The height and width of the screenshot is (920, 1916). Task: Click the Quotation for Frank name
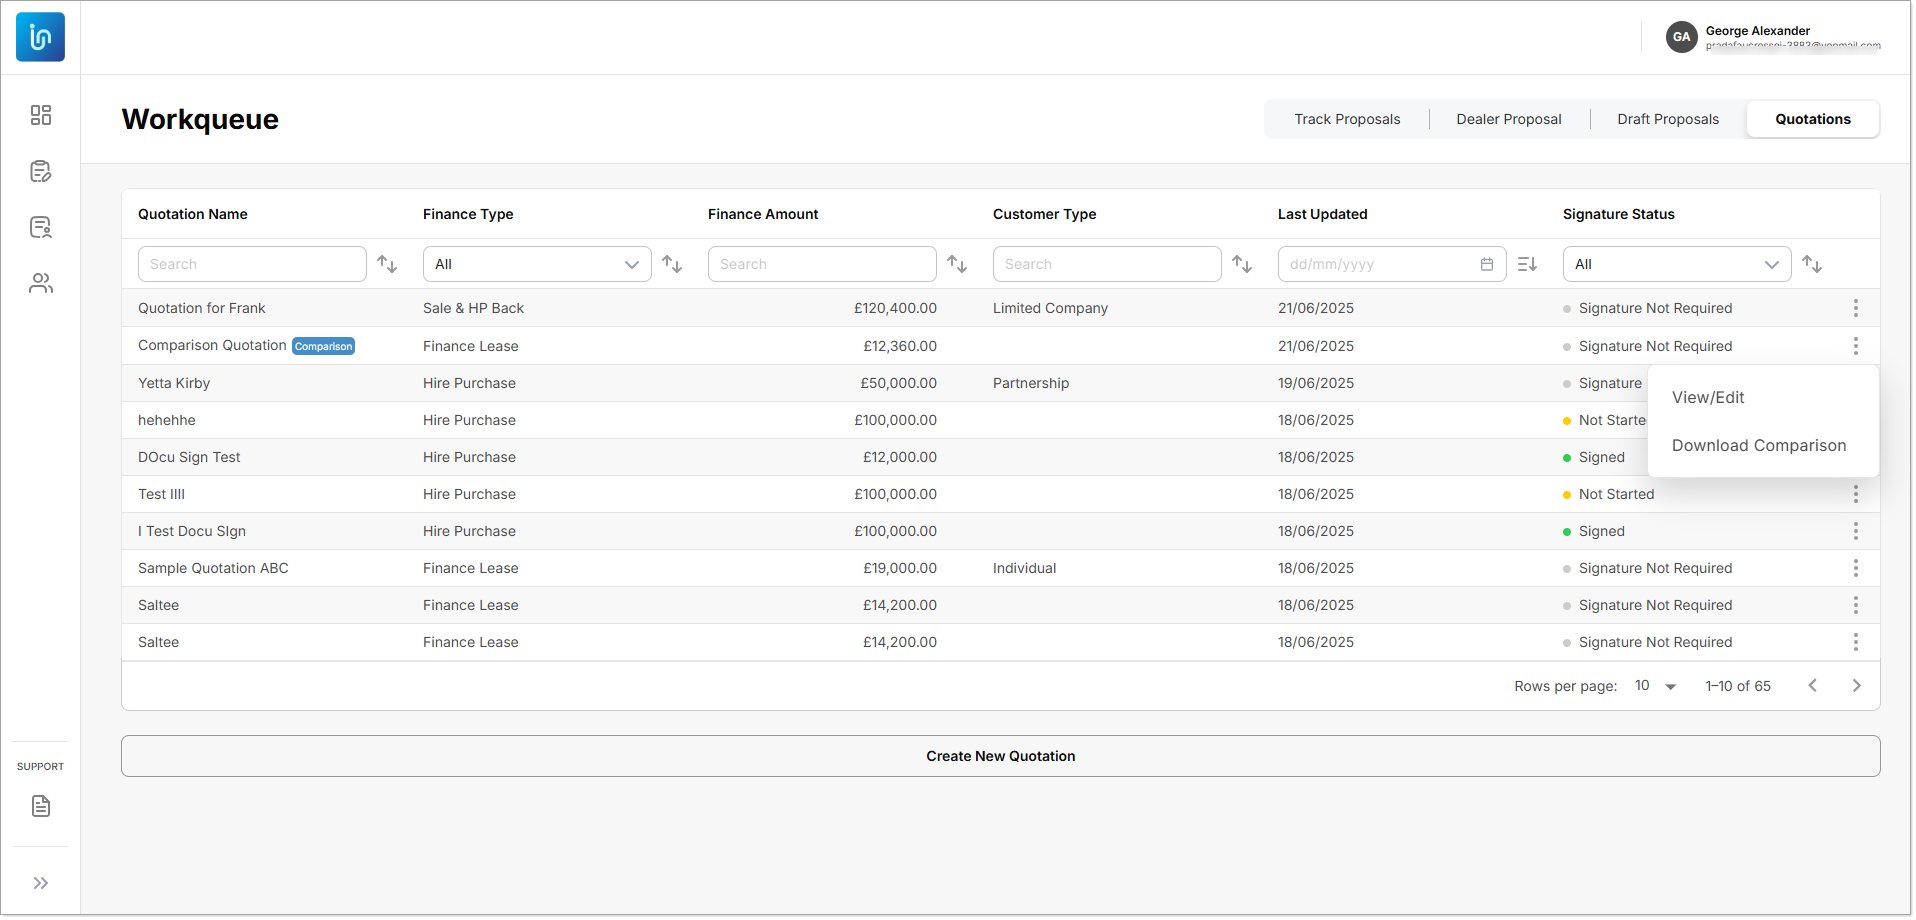(202, 308)
